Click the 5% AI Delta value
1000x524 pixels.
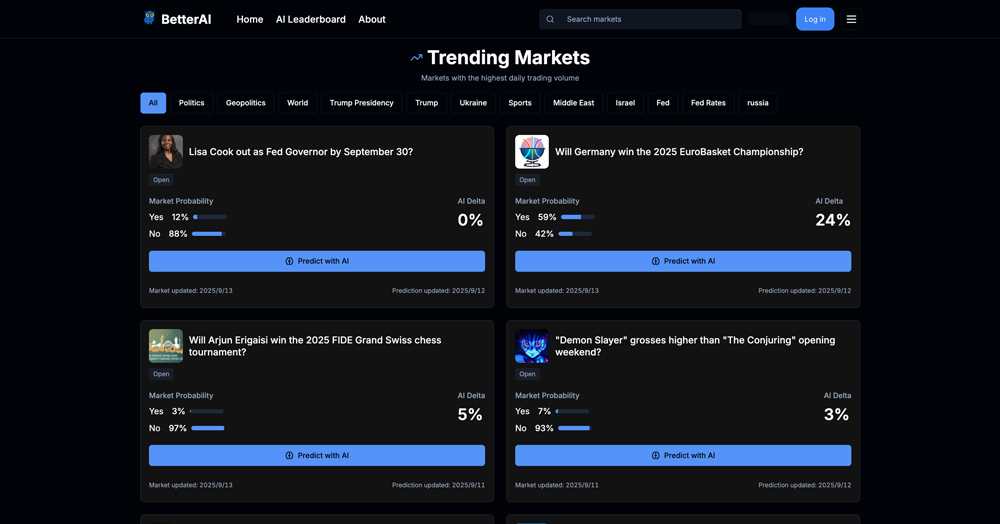click(470, 414)
